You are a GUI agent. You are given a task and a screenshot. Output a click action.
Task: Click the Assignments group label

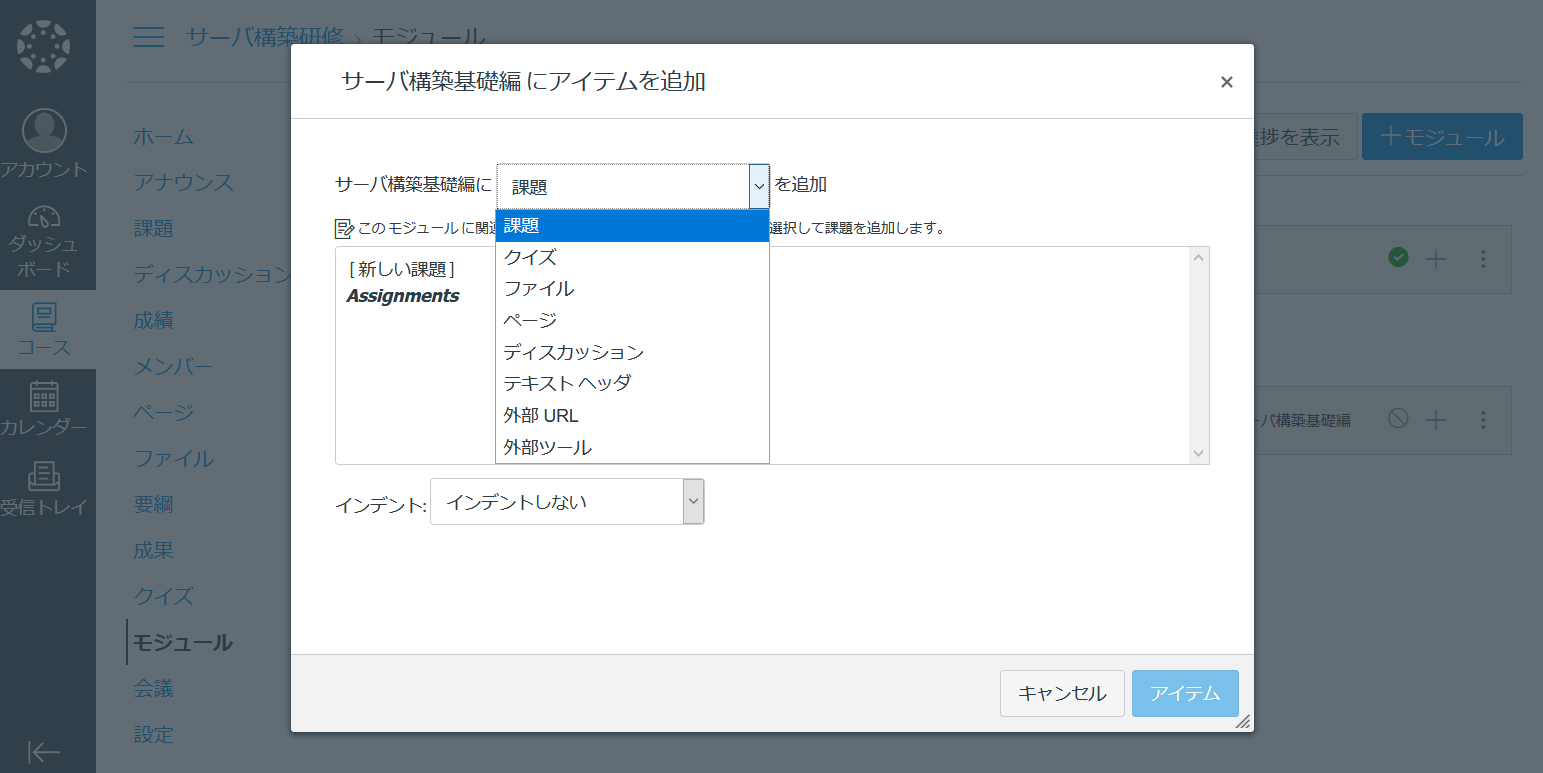click(x=403, y=296)
